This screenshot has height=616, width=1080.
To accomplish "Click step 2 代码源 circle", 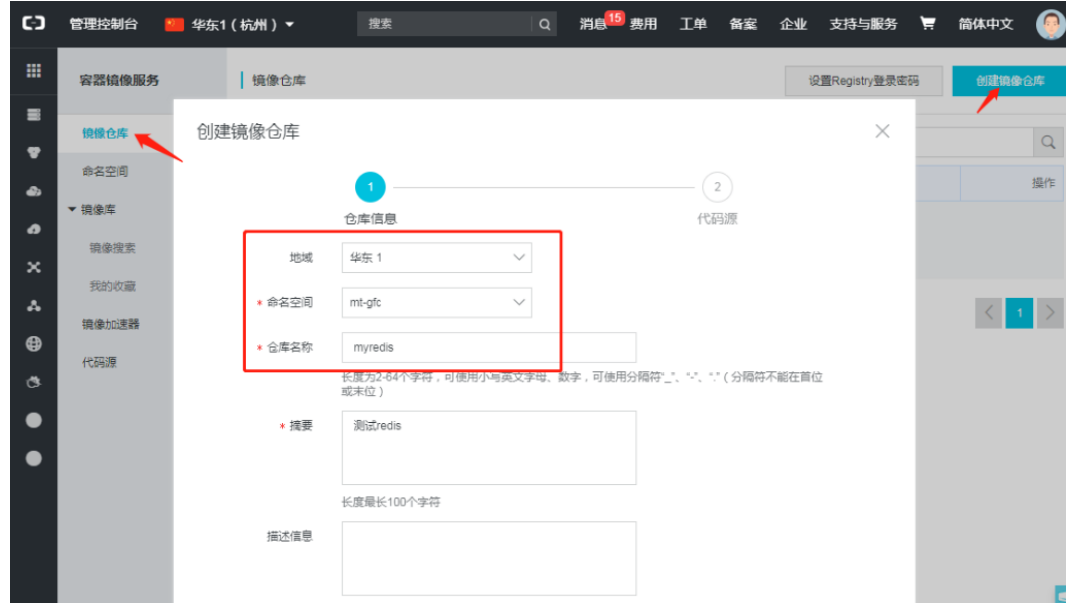I will pyautogui.click(x=717, y=187).
